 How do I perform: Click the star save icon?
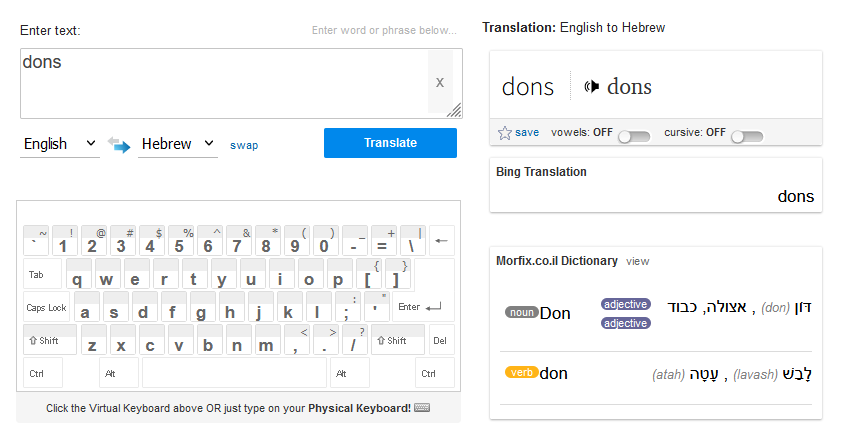[x=504, y=133]
